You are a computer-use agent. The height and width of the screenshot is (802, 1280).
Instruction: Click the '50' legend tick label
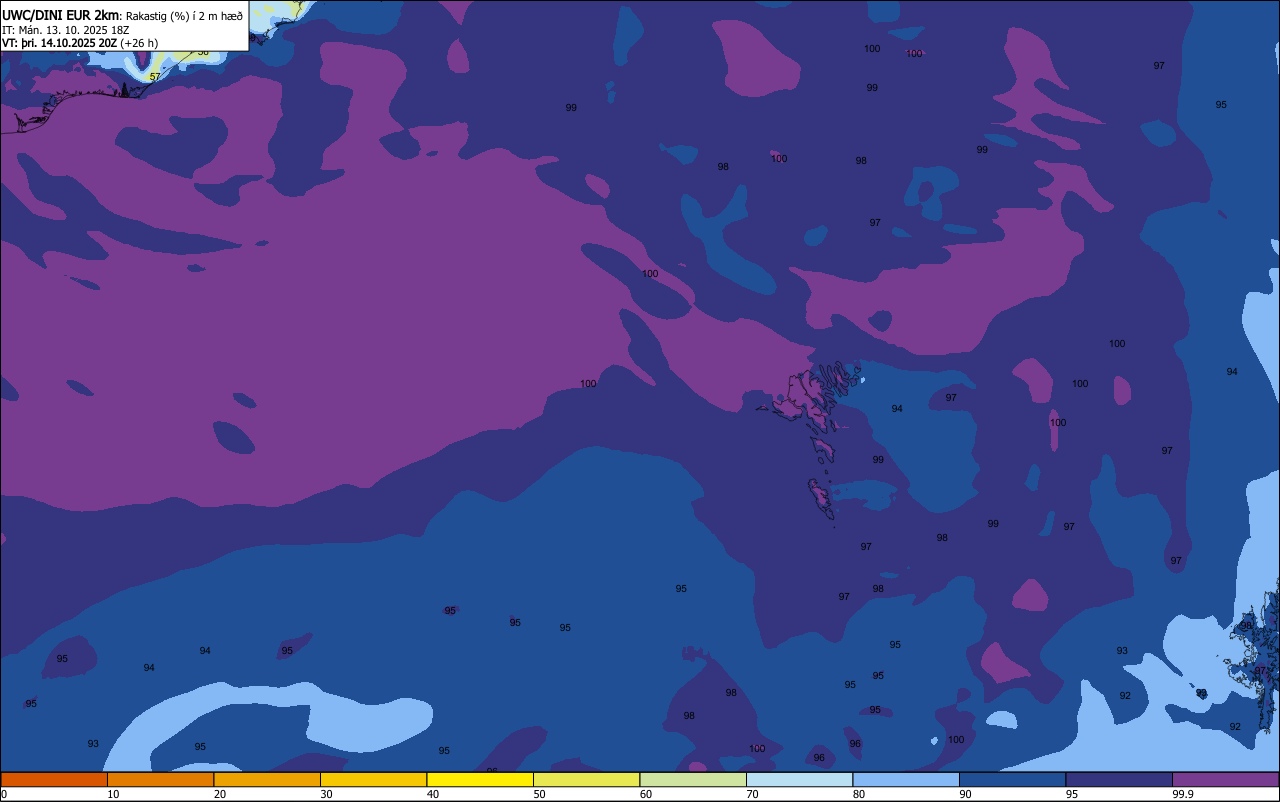[539, 794]
